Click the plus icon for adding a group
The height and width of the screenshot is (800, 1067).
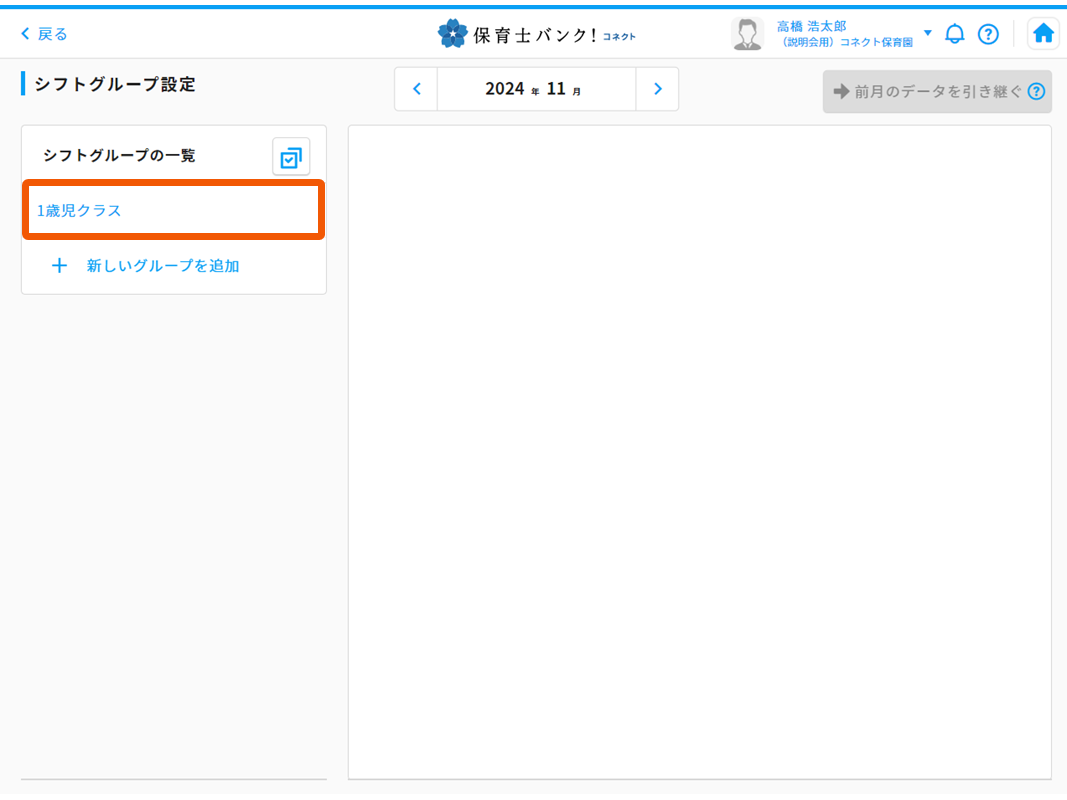[x=59, y=266]
